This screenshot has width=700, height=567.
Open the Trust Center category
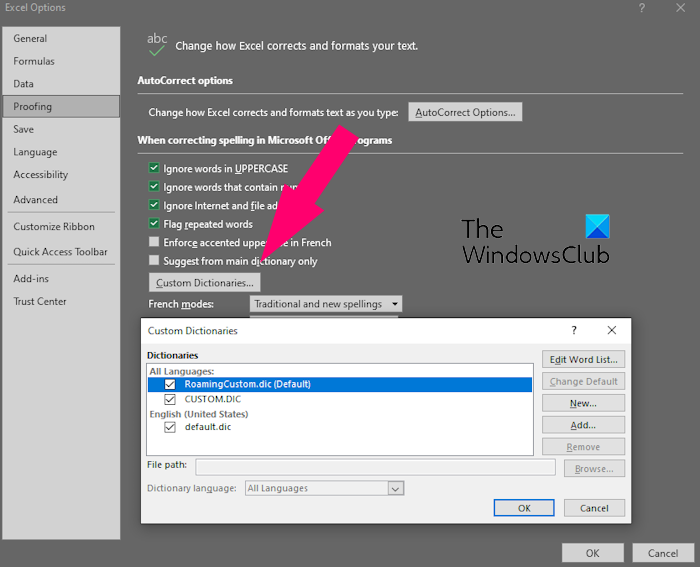click(61, 301)
